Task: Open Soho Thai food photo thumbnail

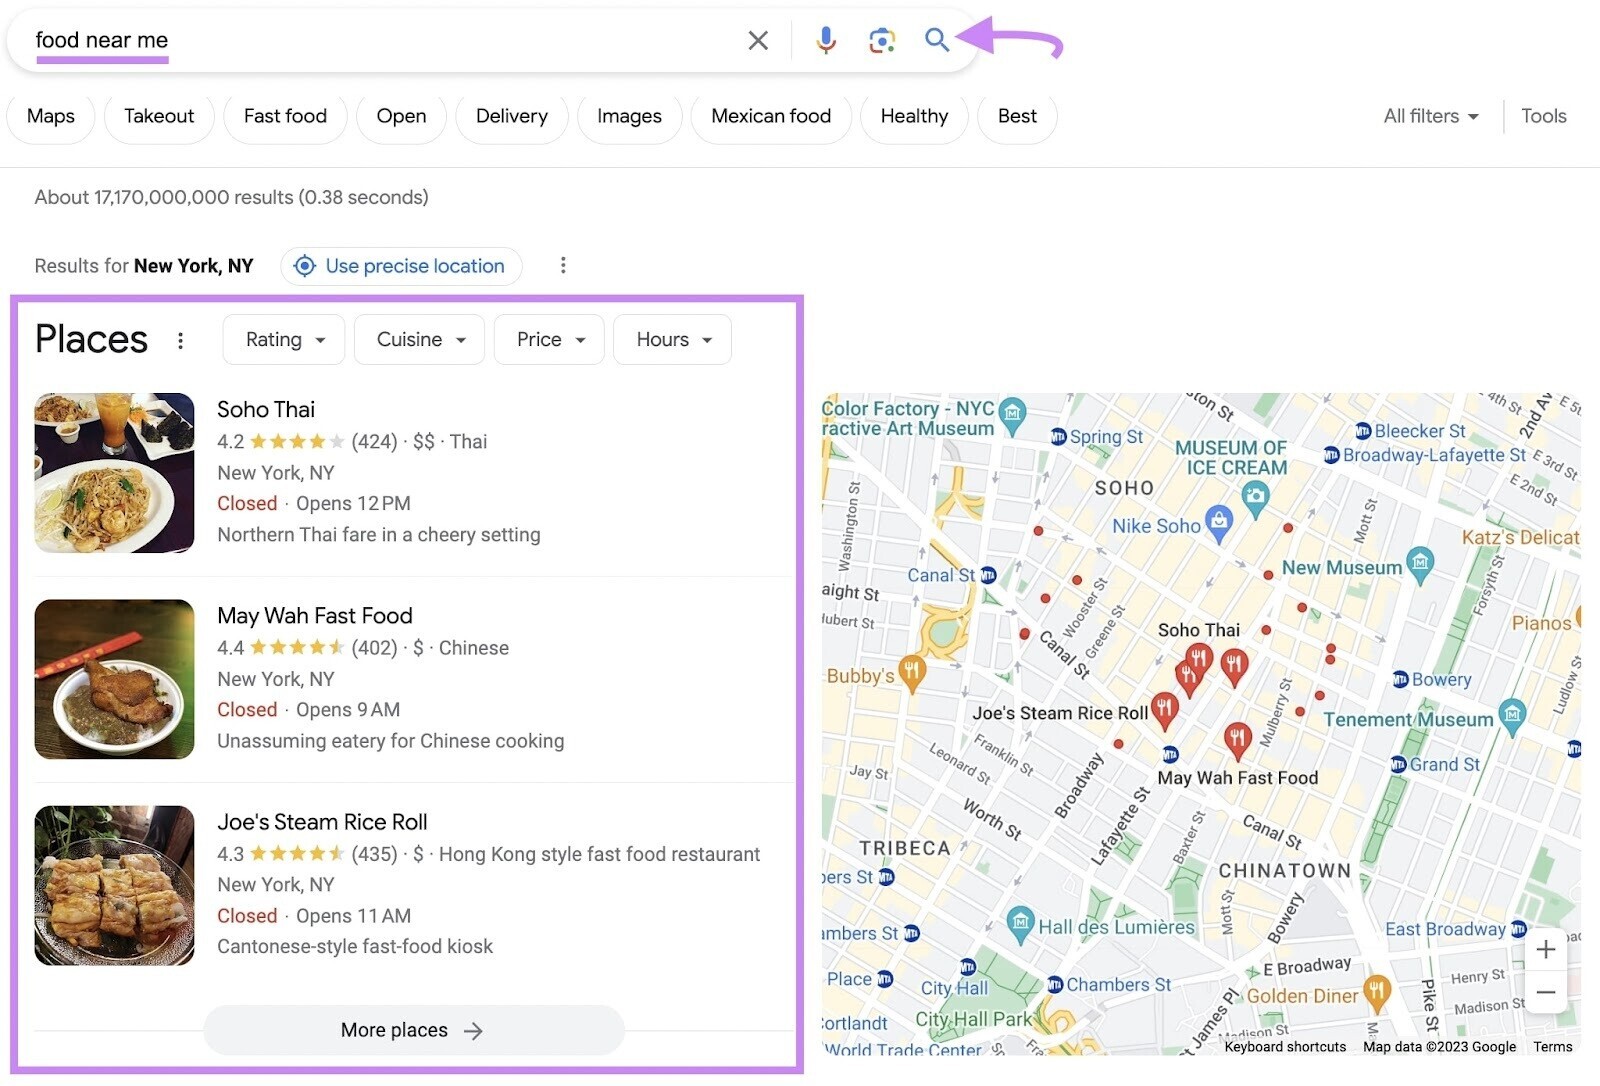Action: pos(114,473)
